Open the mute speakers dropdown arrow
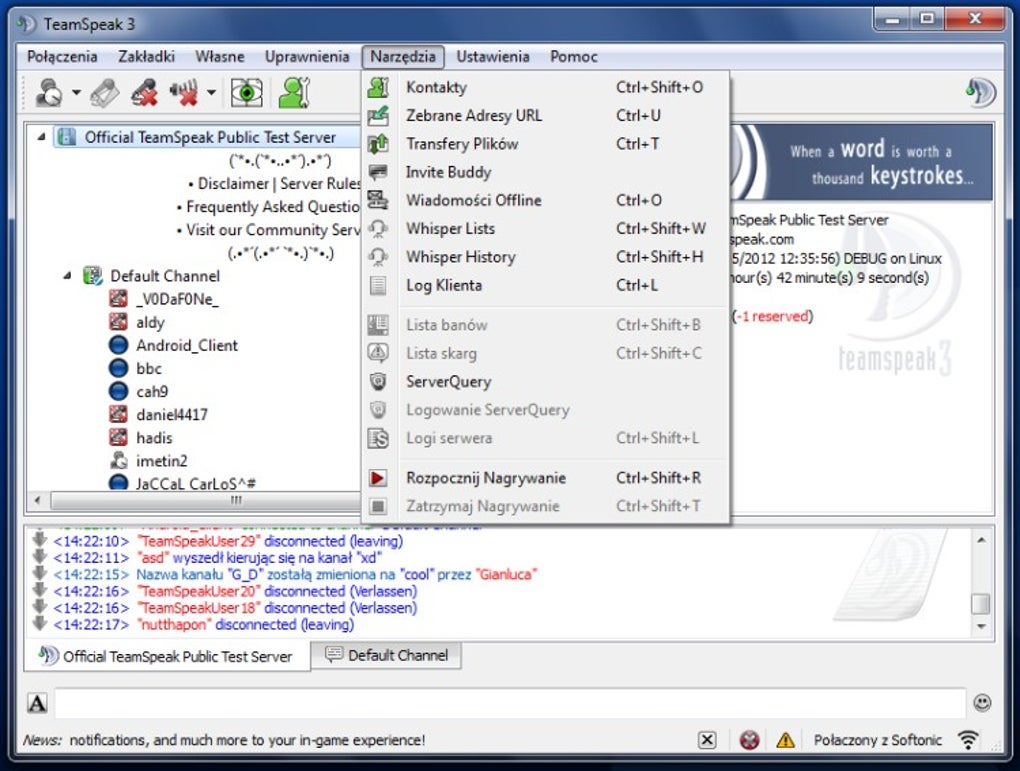The height and width of the screenshot is (771, 1020). [x=211, y=92]
